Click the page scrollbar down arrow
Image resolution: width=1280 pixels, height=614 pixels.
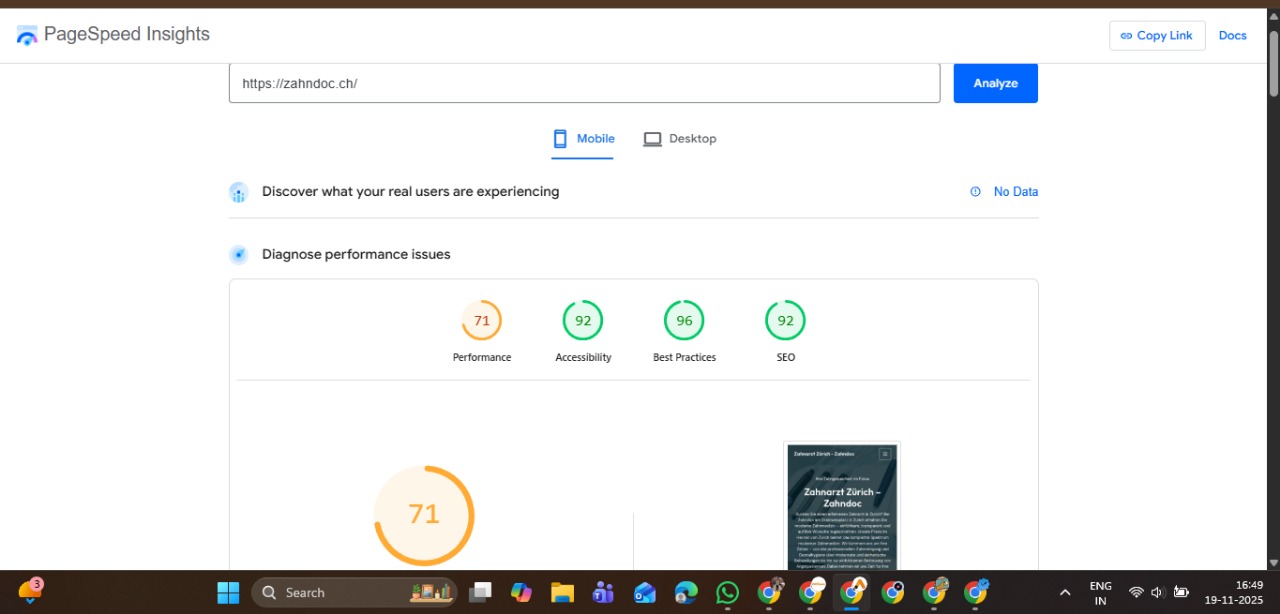tap(1273, 562)
